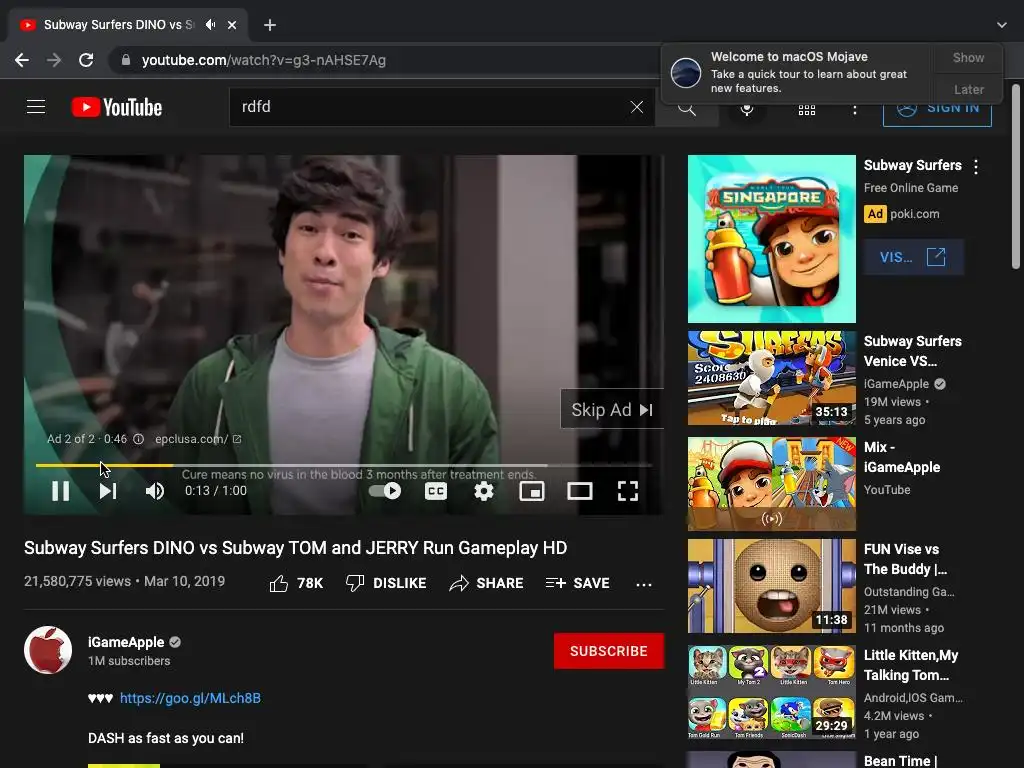View site info via lock icon
The image size is (1024, 768).
click(x=126, y=60)
